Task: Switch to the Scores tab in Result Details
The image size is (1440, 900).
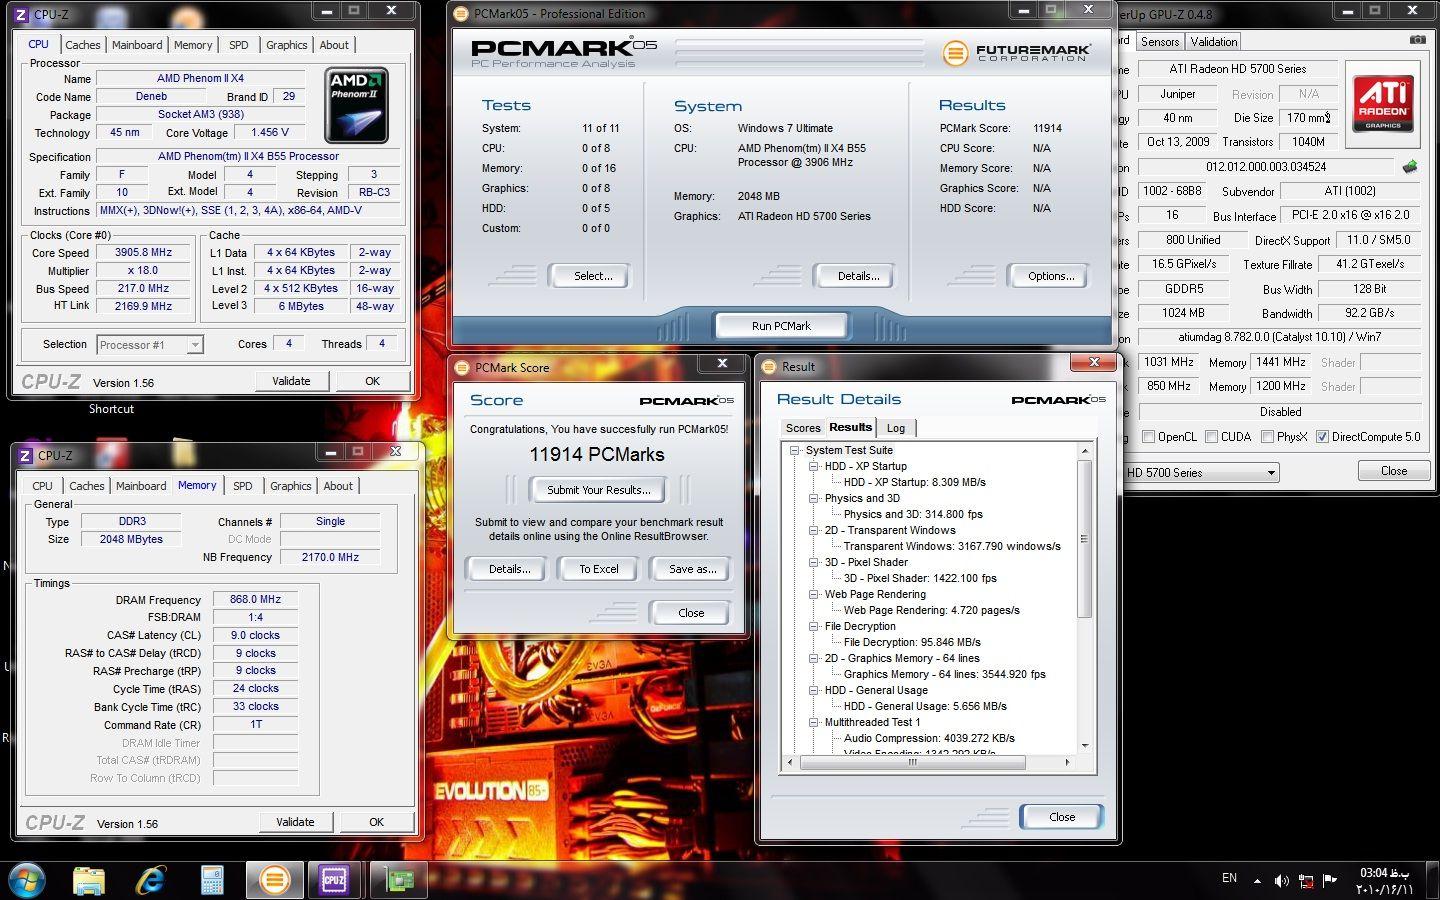Action: tap(803, 428)
